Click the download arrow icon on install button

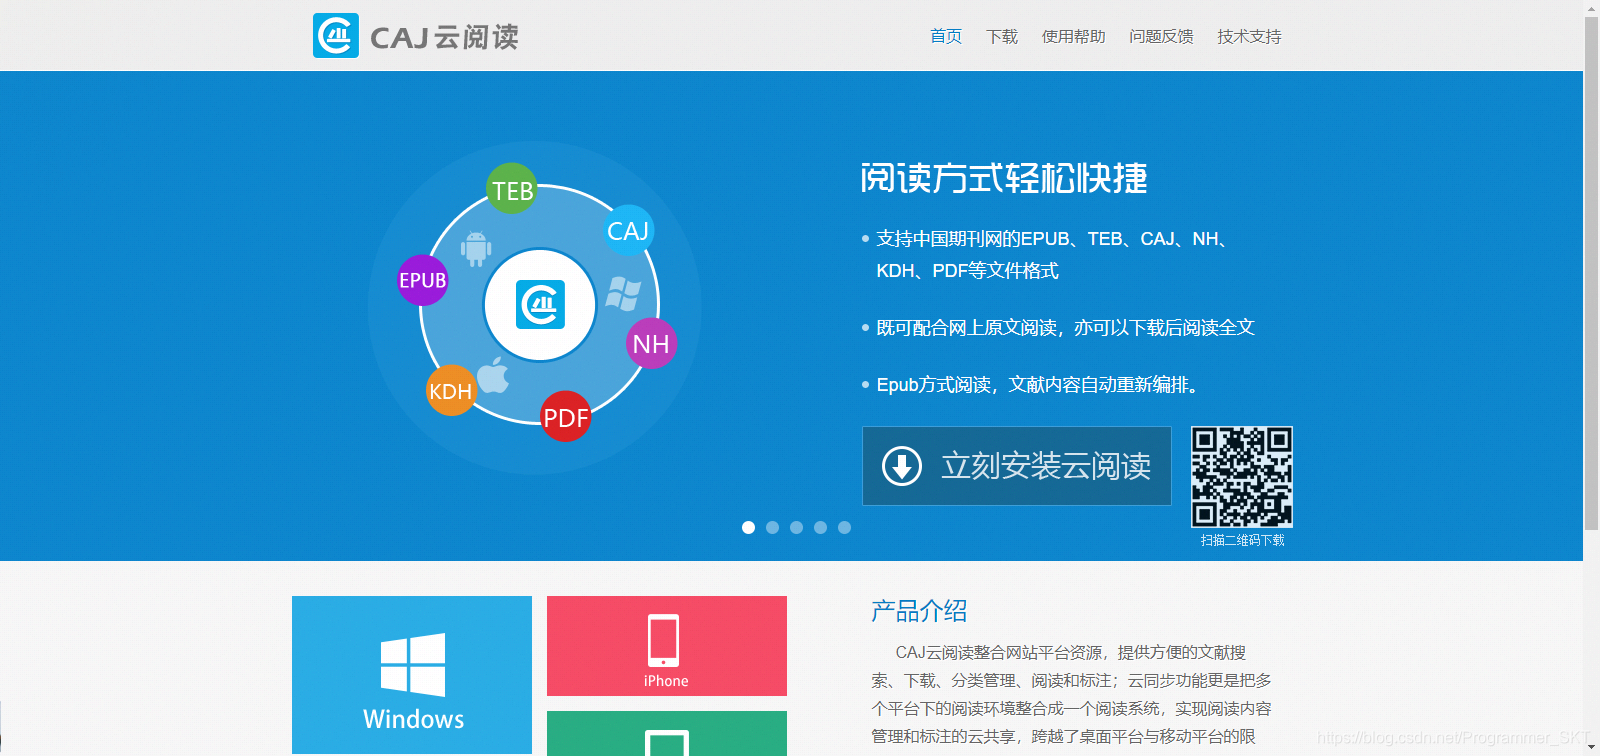tap(902, 466)
